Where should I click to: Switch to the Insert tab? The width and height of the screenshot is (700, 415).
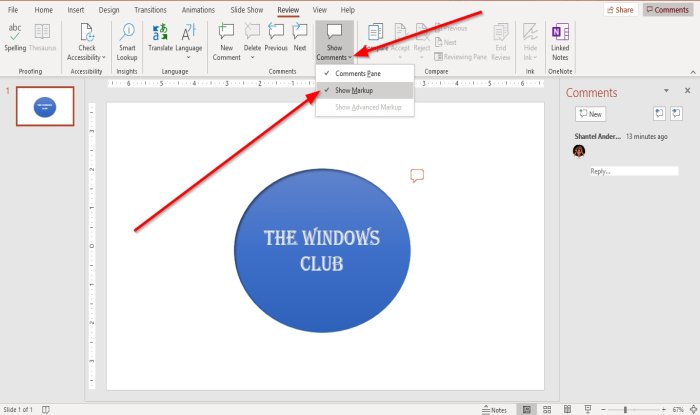coord(75,10)
